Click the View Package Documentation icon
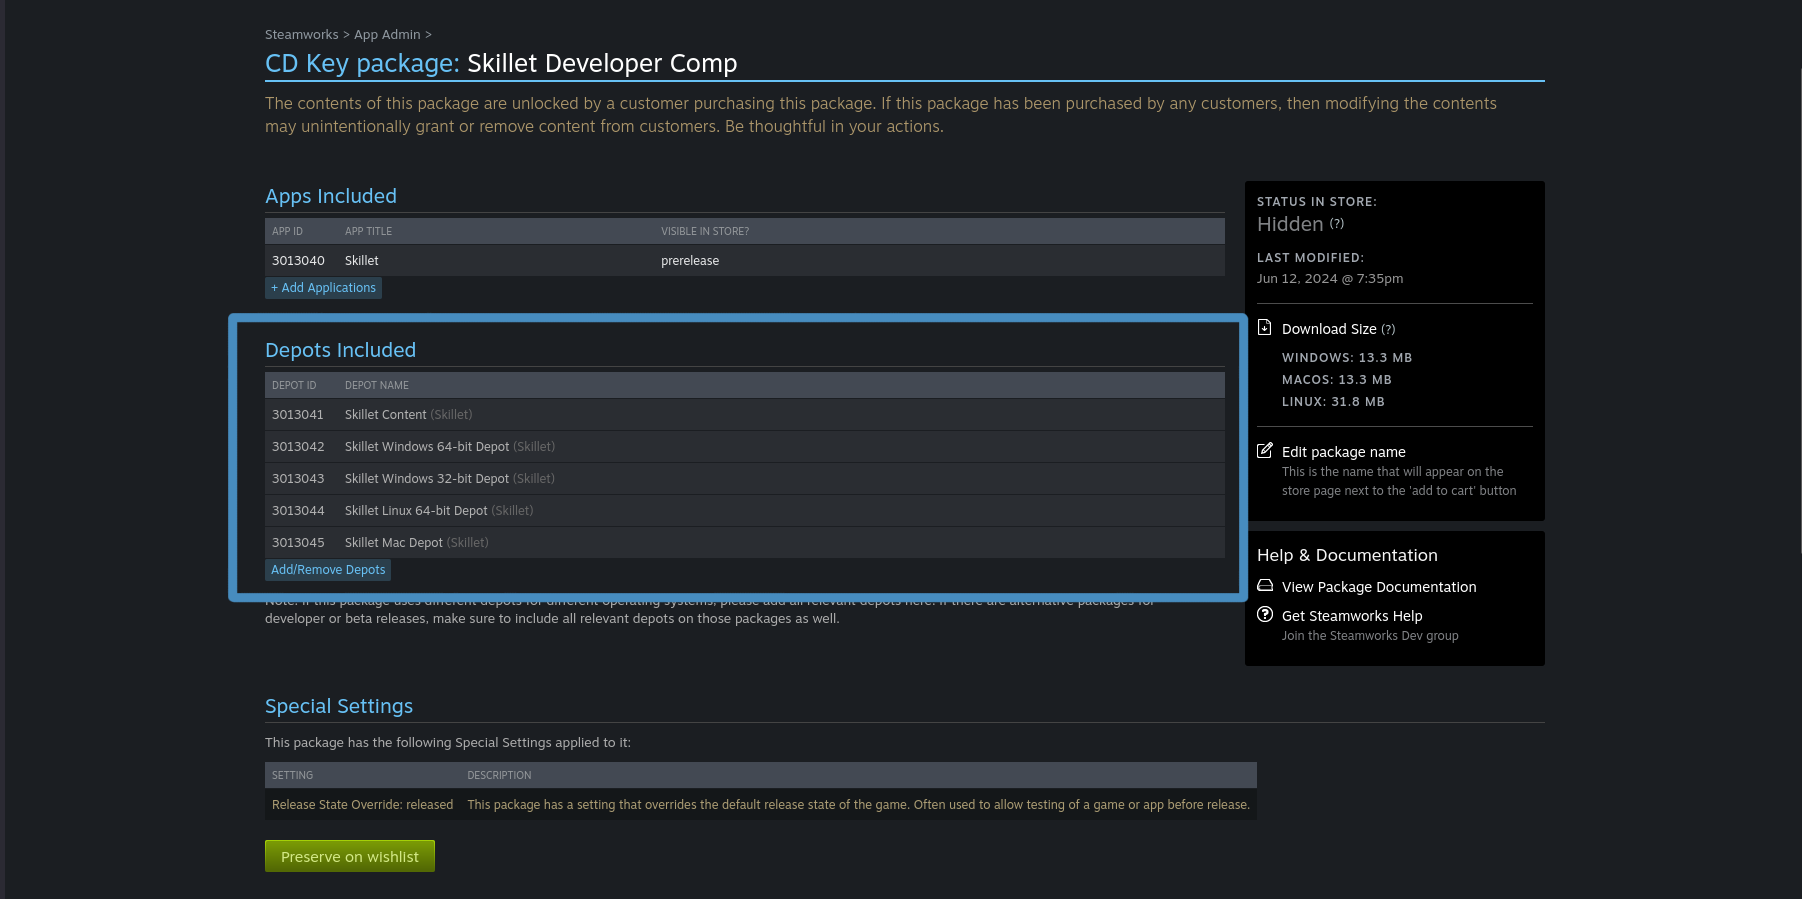 1264,586
